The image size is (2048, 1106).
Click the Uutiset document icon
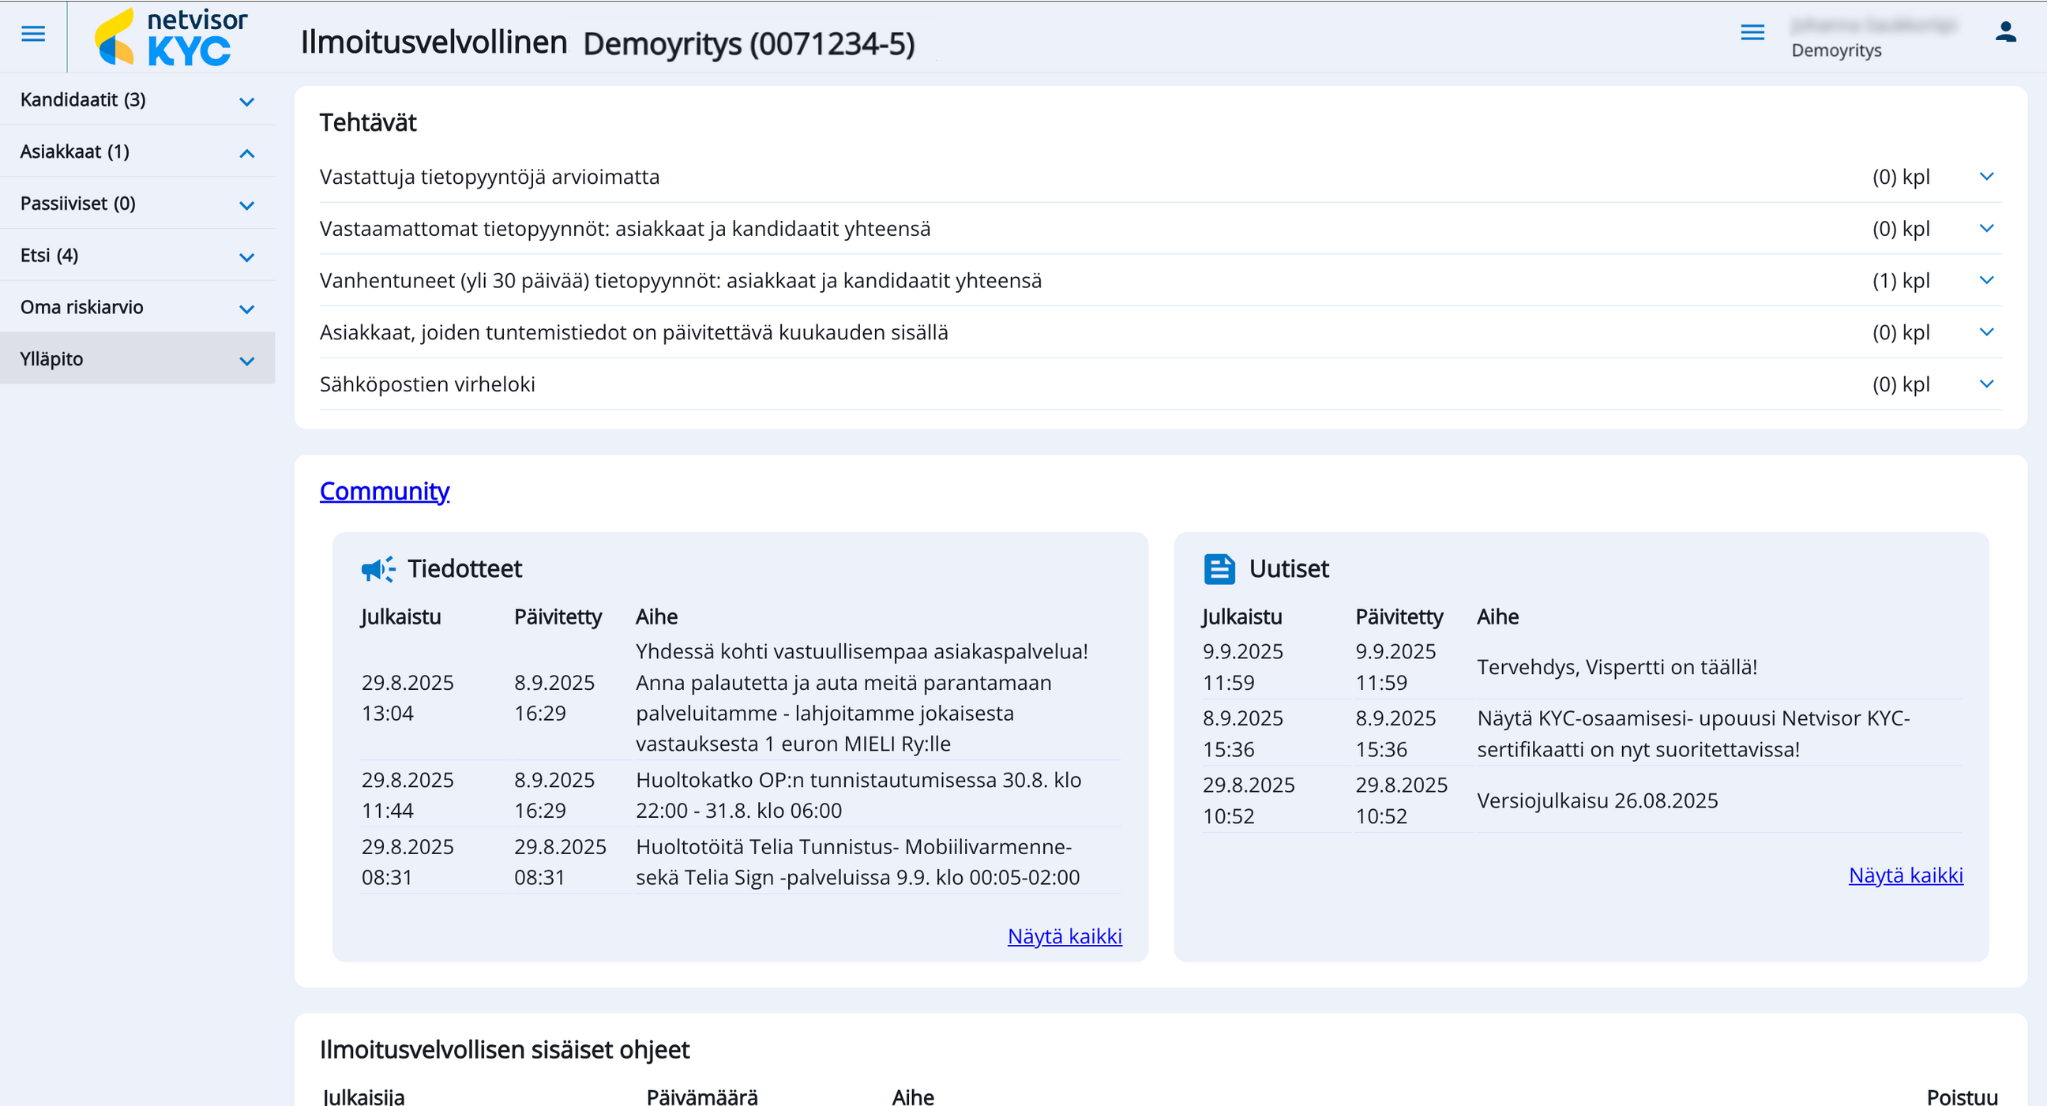click(x=1219, y=569)
